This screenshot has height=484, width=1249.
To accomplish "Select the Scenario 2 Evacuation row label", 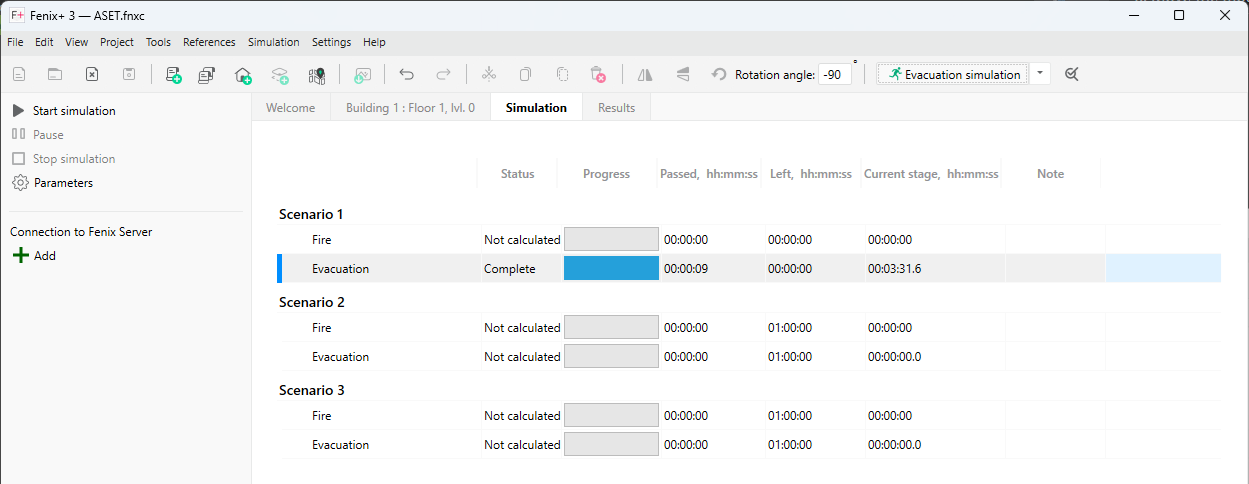I will [340, 357].
